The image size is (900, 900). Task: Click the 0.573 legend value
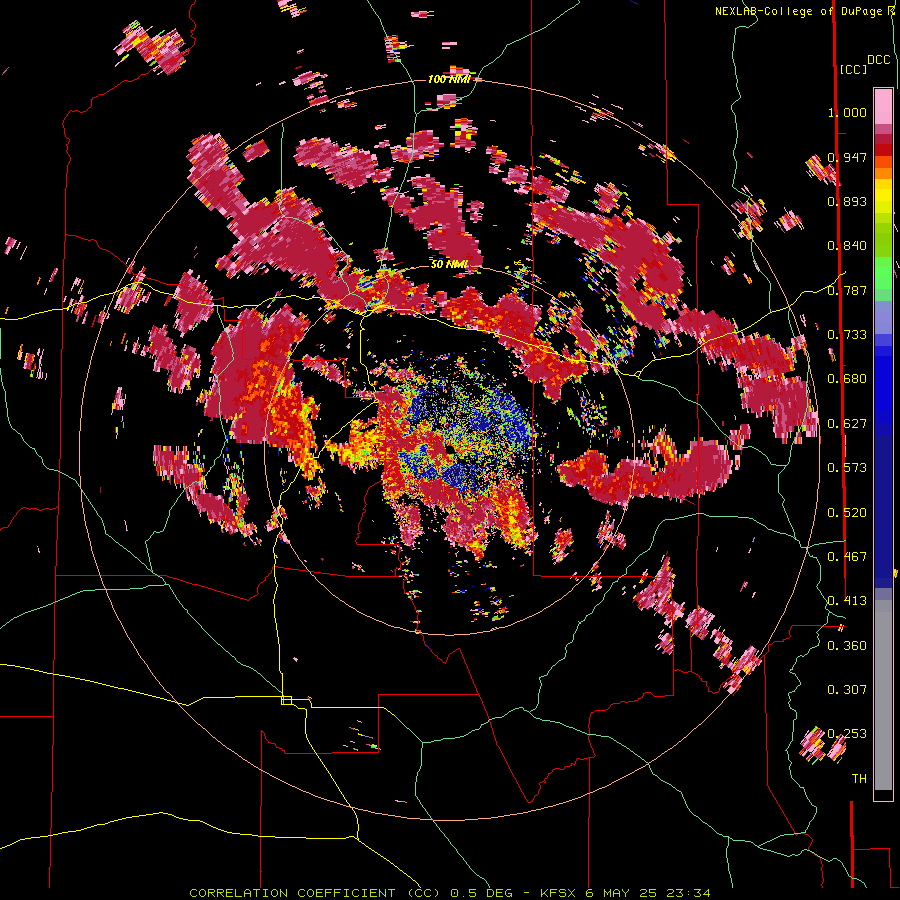[x=847, y=468]
